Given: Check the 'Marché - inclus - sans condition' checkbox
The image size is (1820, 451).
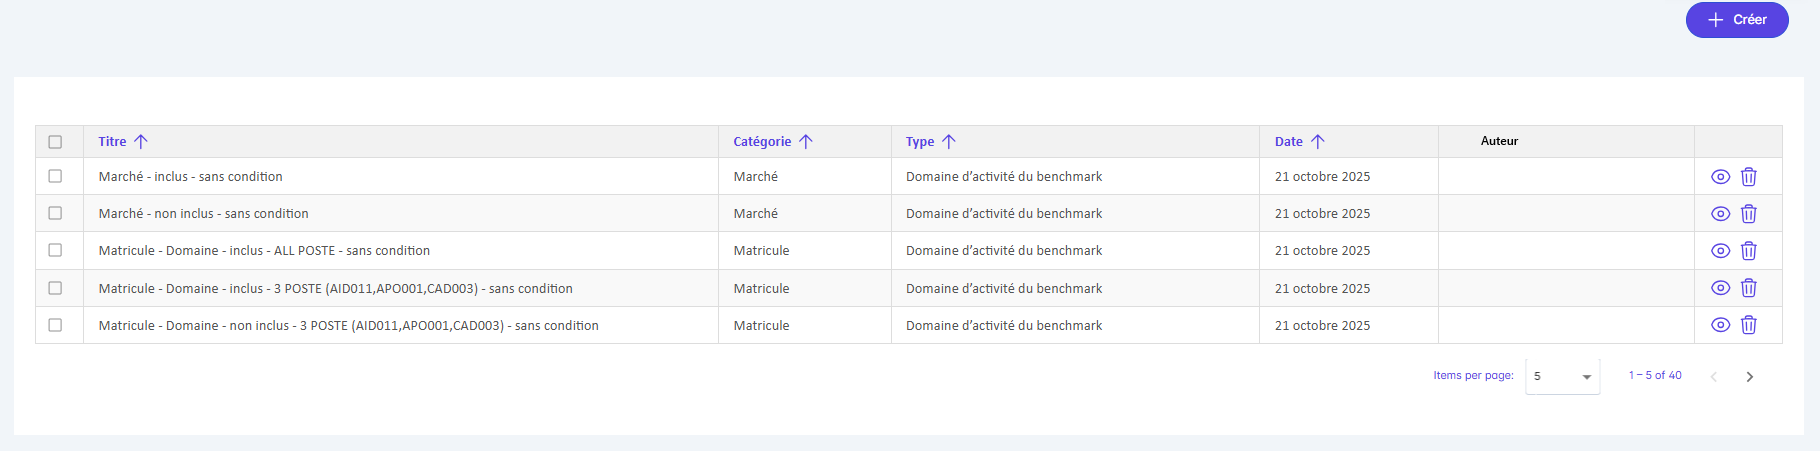Looking at the screenshot, I should pyautogui.click(x=55, y=176).
